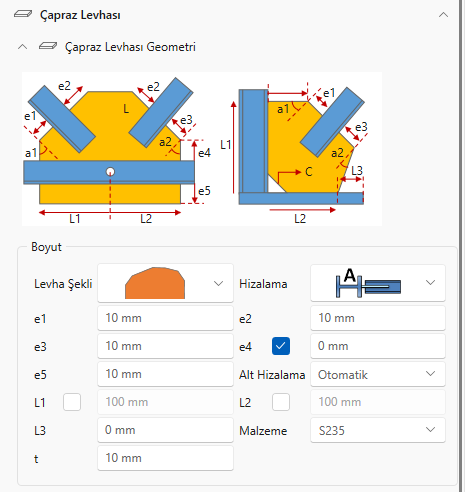Click the e3 value field
The width and height of the screenshot is (465, 492).
pyautogui.click(x=165, y=346)
